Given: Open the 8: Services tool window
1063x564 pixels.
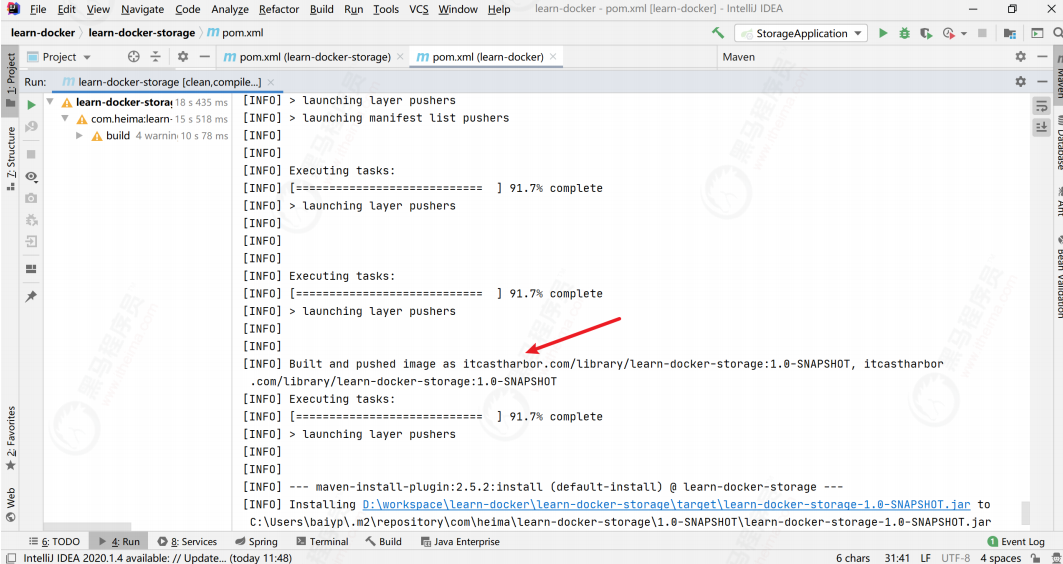Looking at the screenshot, I should pyautogui.click(x=187, y=542).
